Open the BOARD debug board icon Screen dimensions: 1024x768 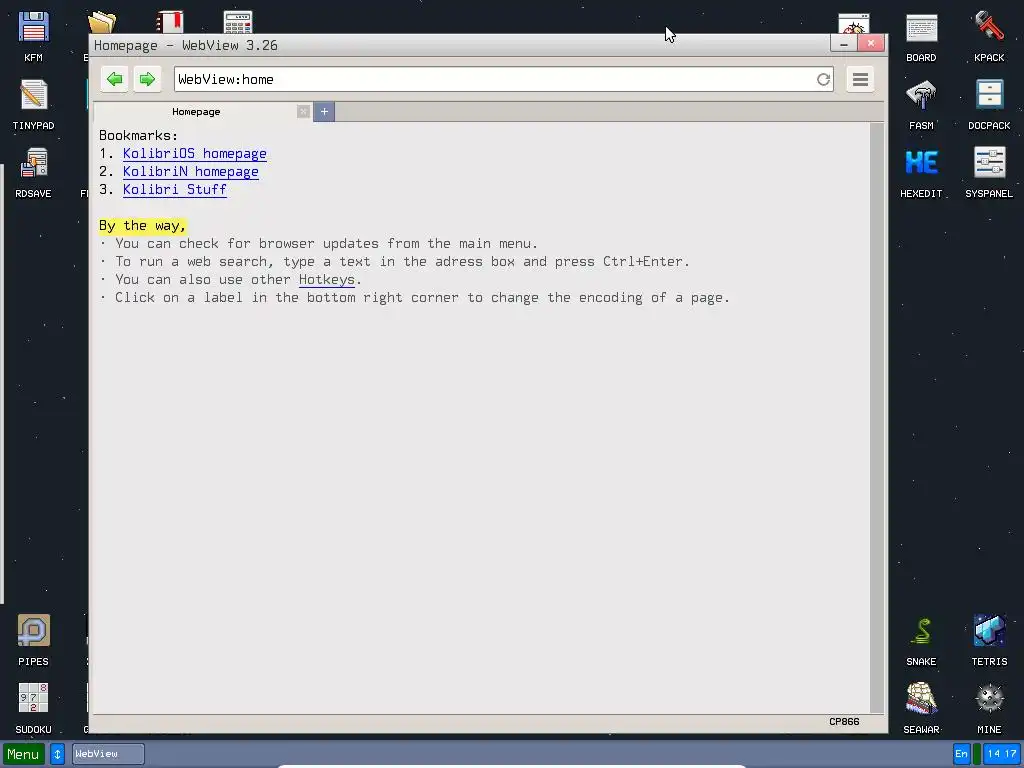[x=921, y=36]
